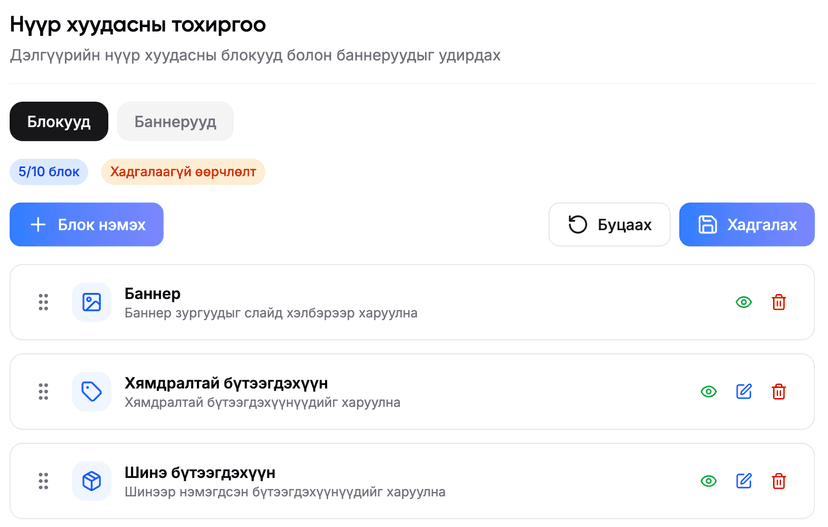The width and height of the screenshot is (828, 527).
Task: Edit the Шинэ бүтээгдэхүүн block
Action: (744, 481)
